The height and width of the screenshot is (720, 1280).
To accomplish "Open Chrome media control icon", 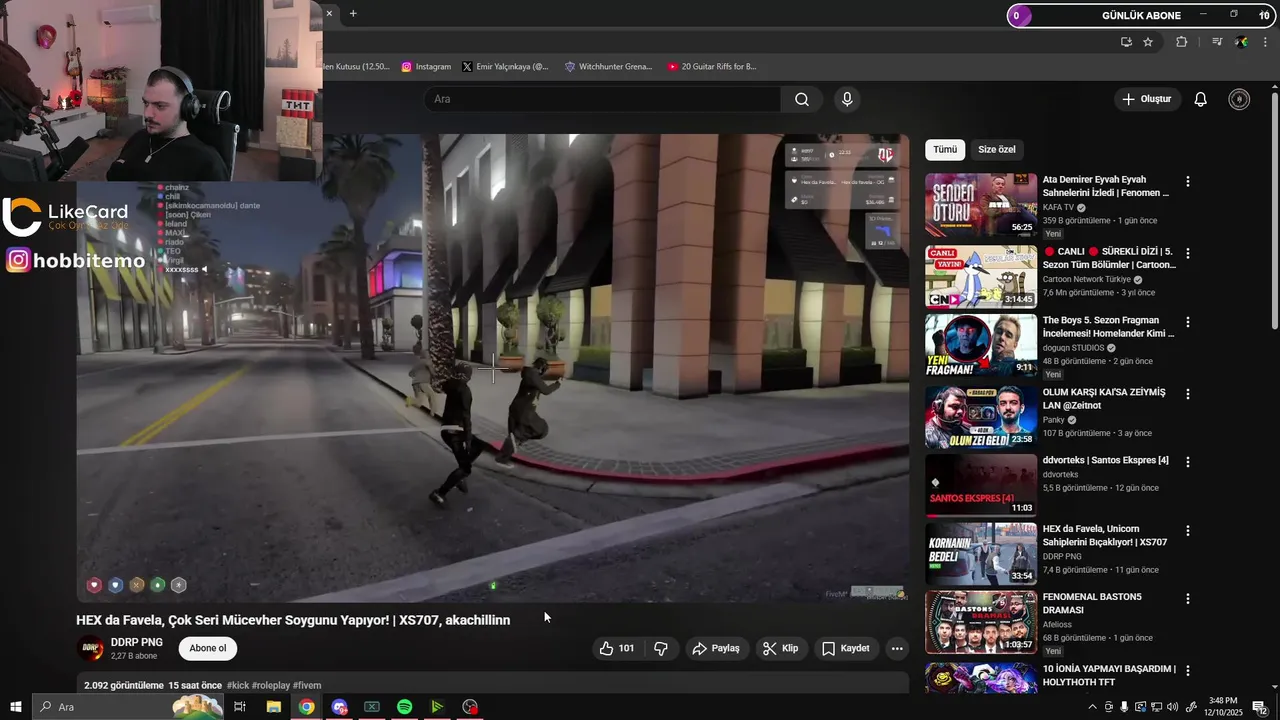I will coord(1217,42).
